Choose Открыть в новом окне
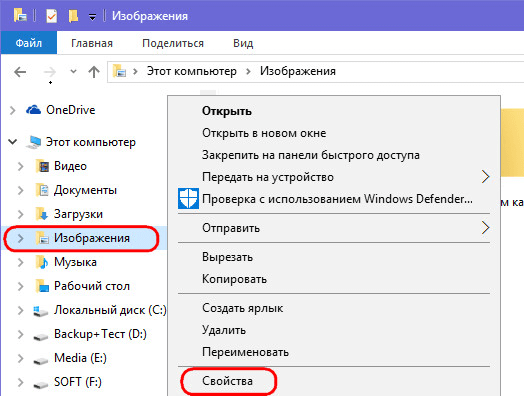This screenshot has height=396, width=524. (x=334, y=133)
